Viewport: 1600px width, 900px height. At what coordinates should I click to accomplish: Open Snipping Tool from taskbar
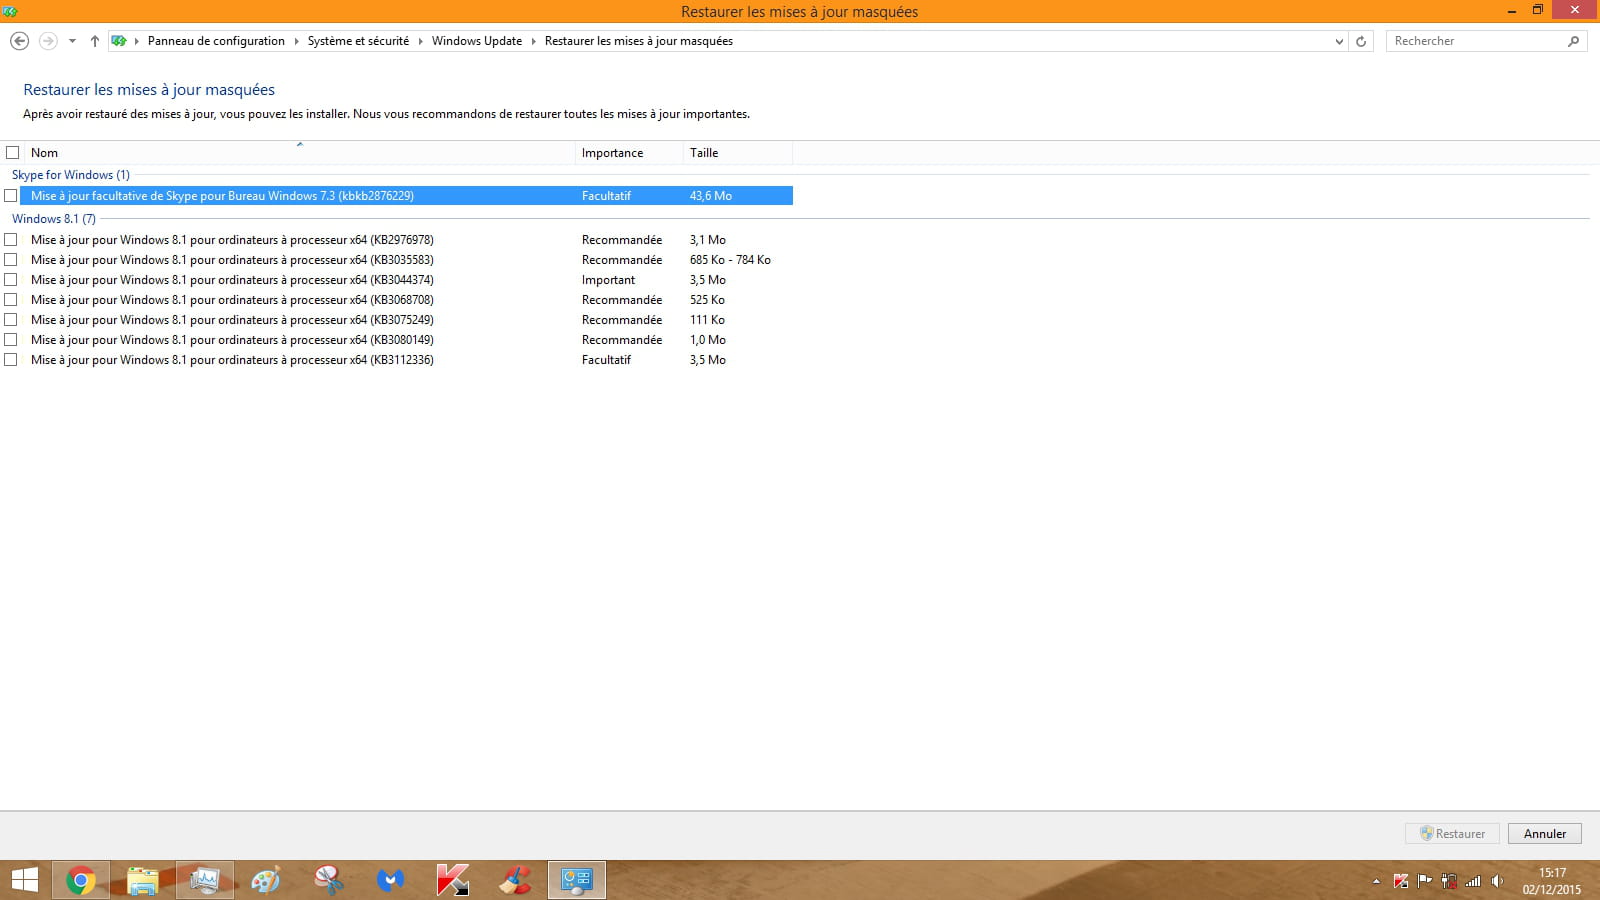(x=329, y=880)
